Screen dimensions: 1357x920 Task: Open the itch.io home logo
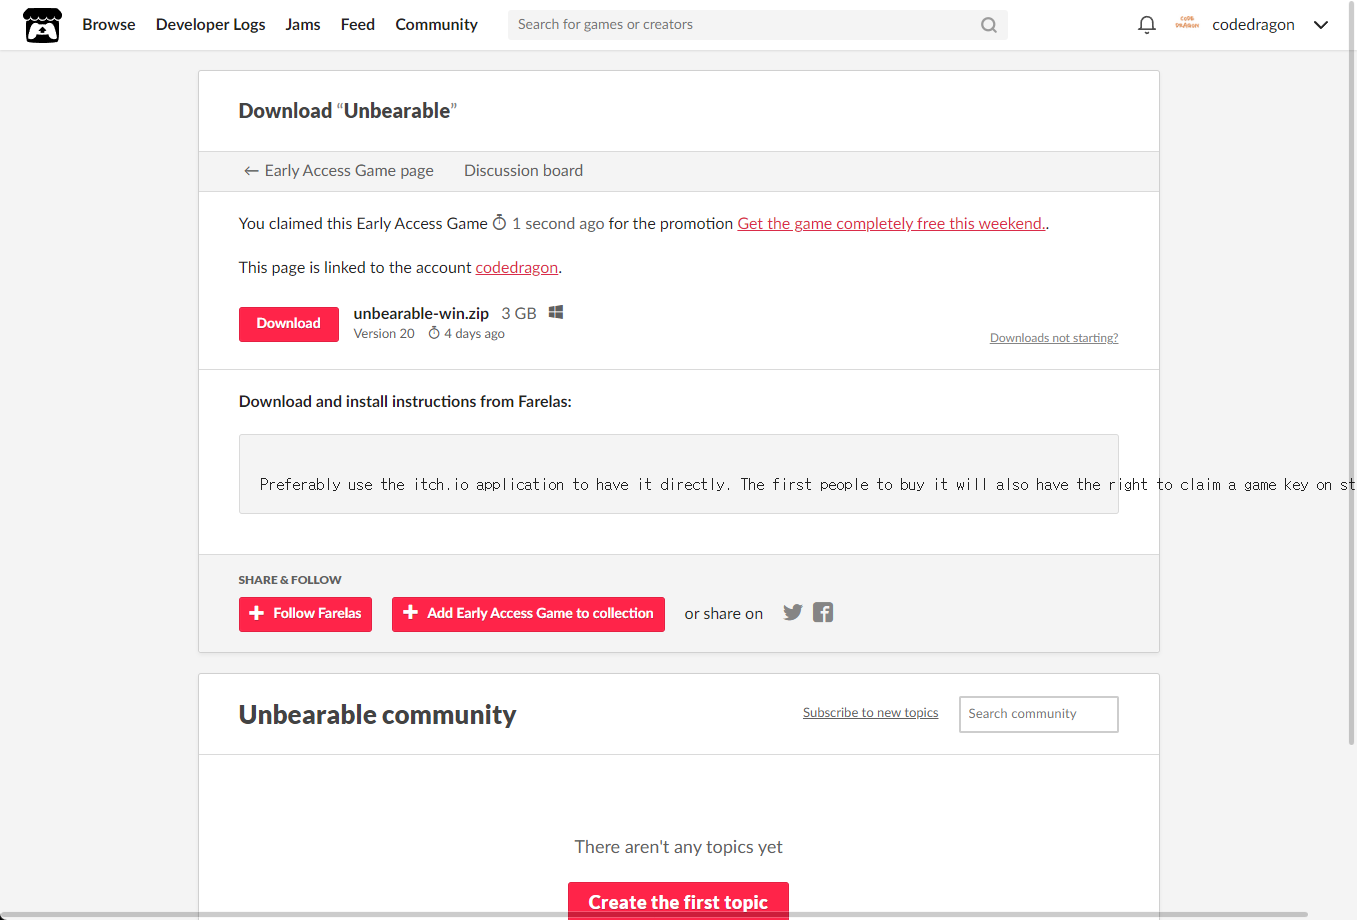42,25
